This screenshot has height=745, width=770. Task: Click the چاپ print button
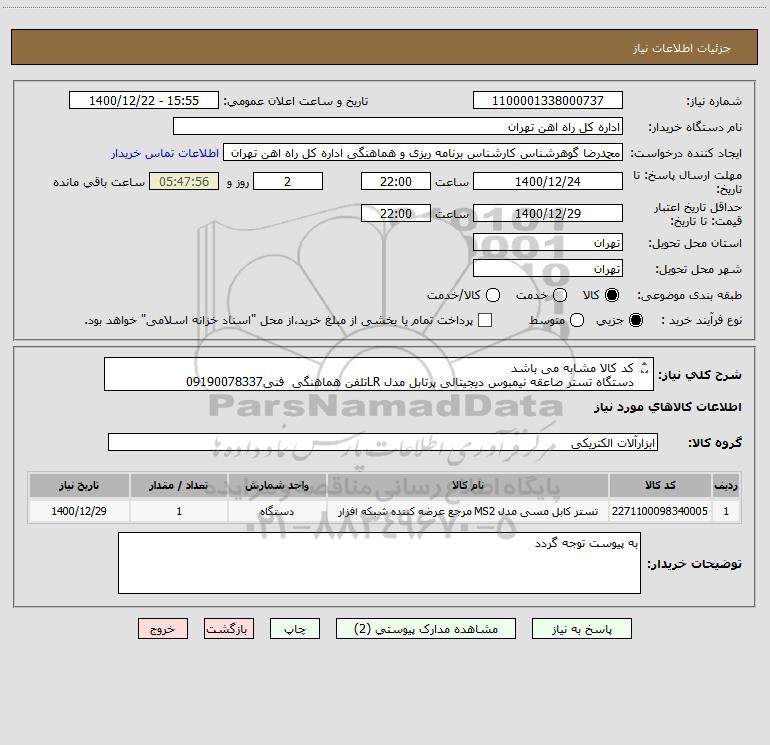tap(295, 629)
